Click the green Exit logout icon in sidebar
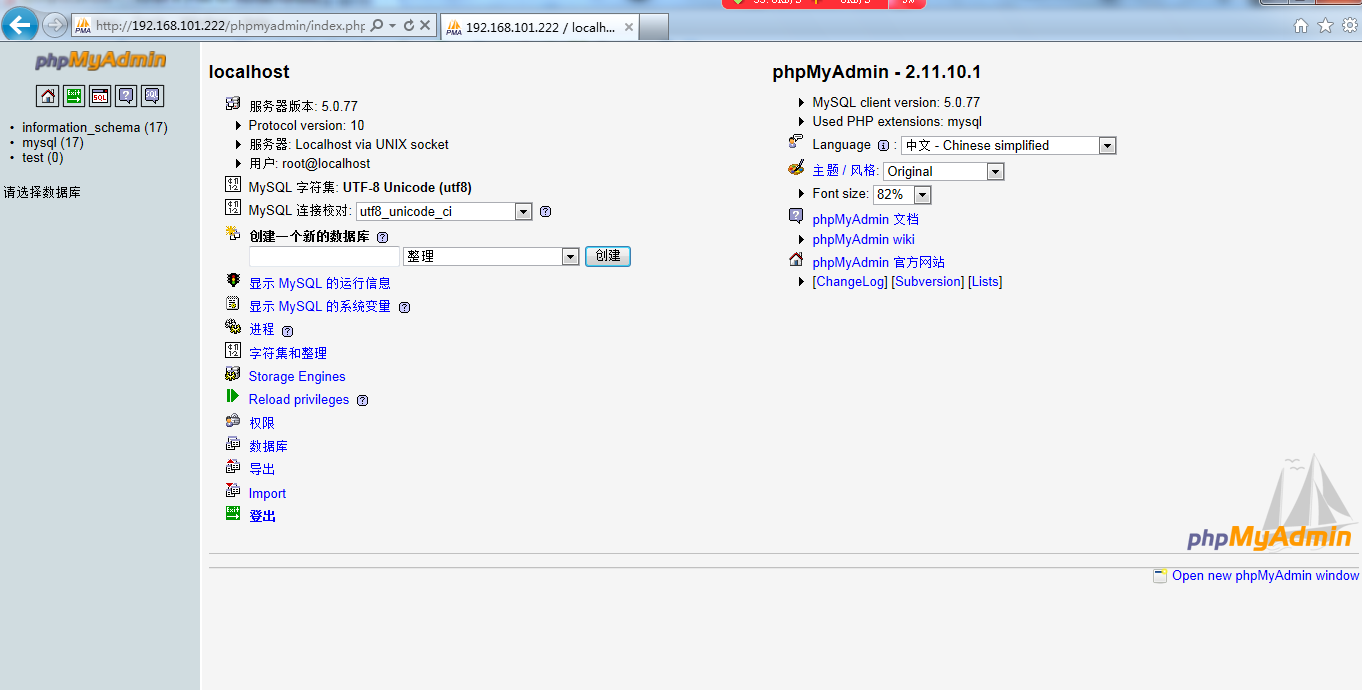This screenshot has height=690, width=1362. pyautogui.click(x=74, y=96)
